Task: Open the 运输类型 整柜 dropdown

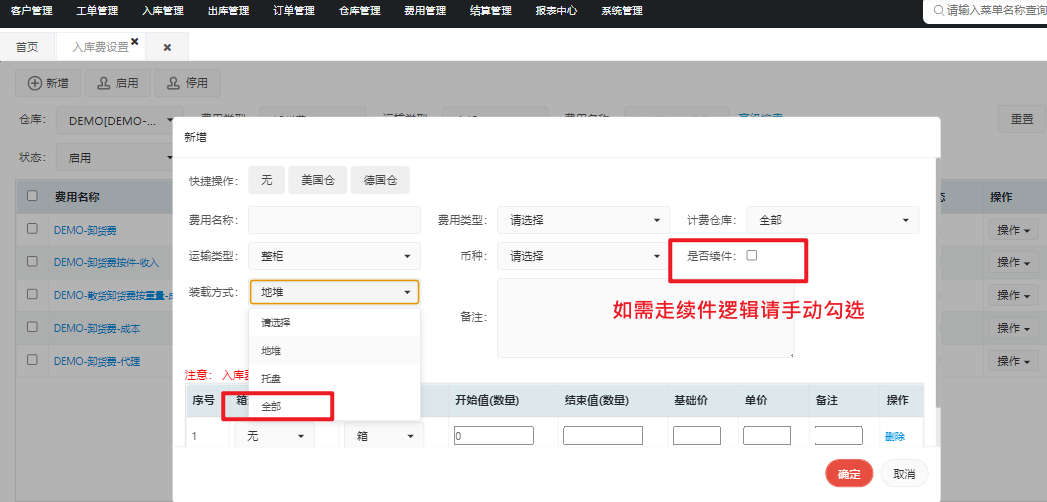Action: [335, 256]
